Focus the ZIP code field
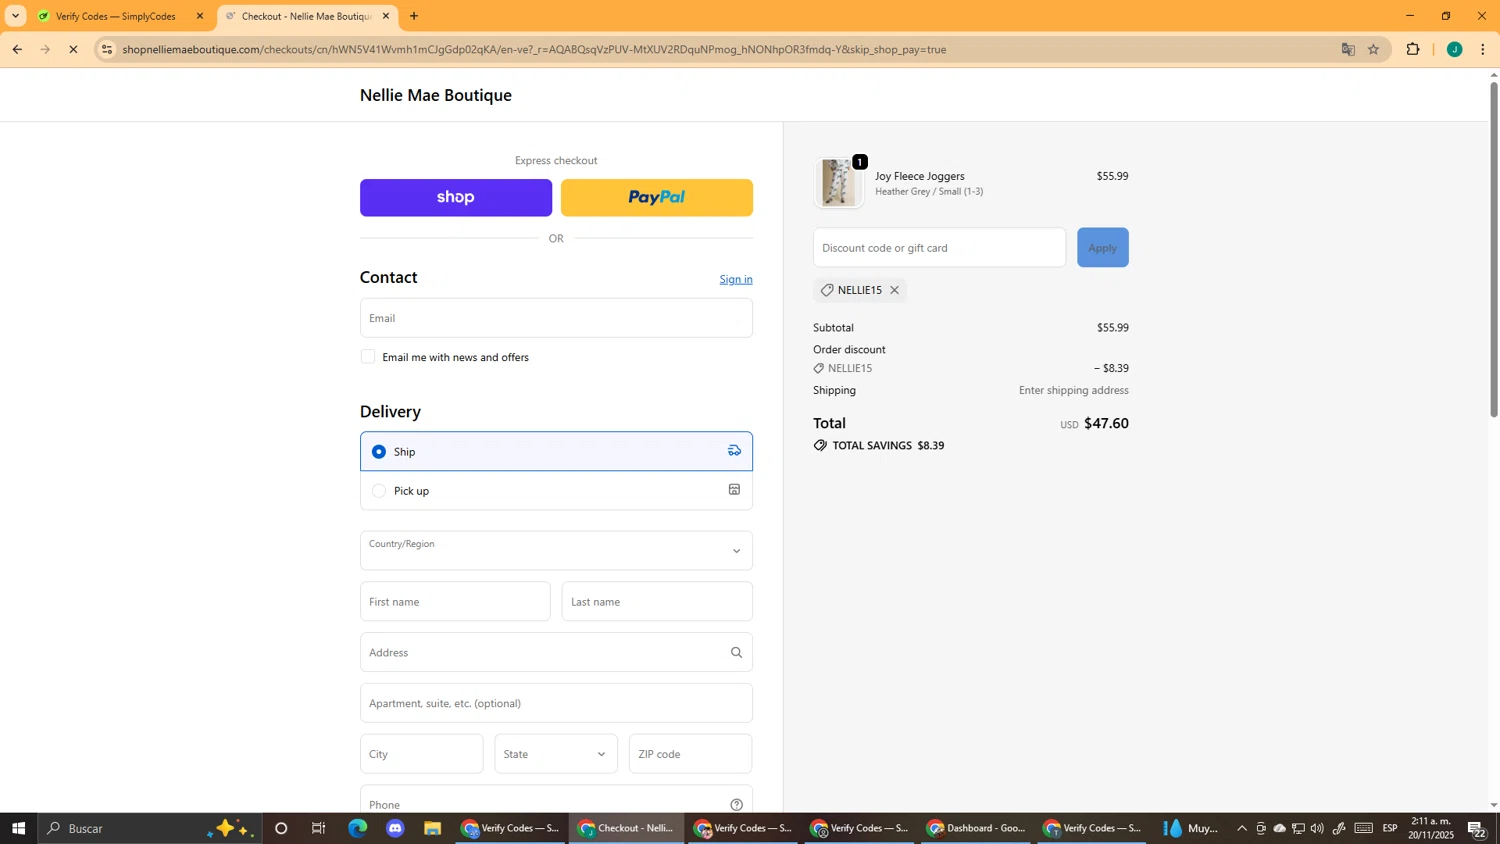The height and width of the screenshot is (844, 1500). pos(690,754)
